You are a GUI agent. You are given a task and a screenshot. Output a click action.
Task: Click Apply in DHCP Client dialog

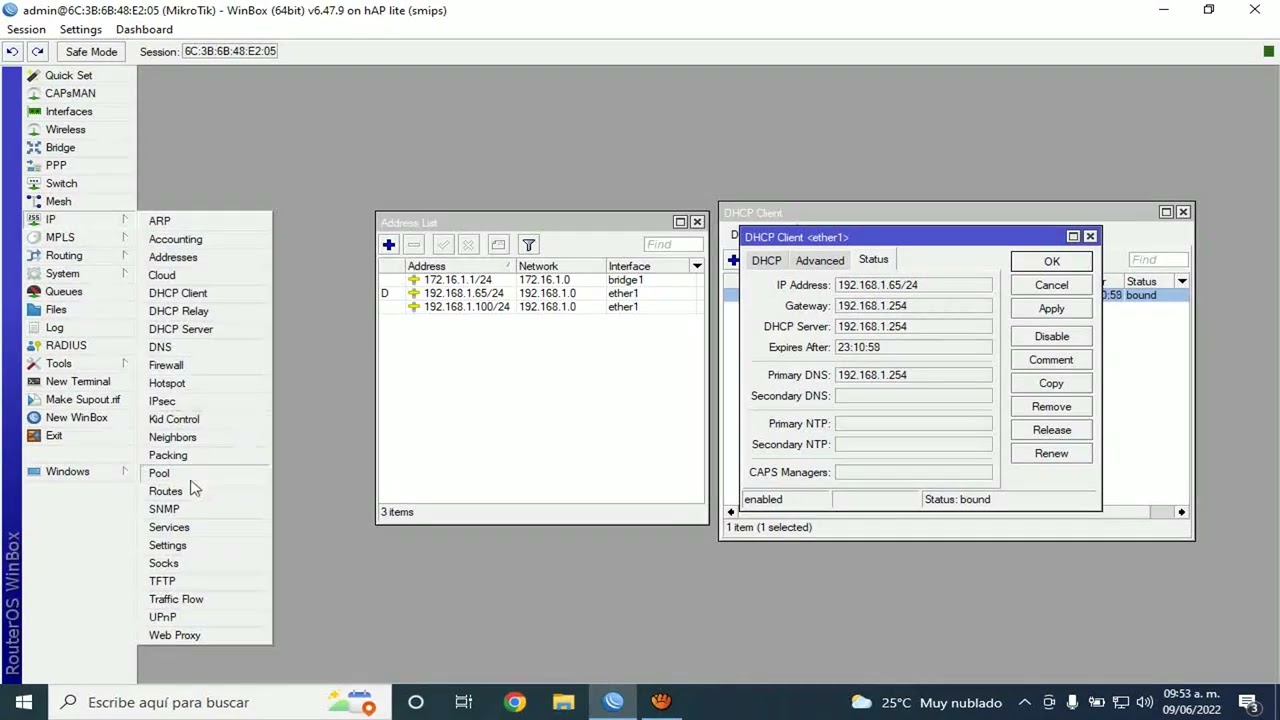coord(1052,309)
